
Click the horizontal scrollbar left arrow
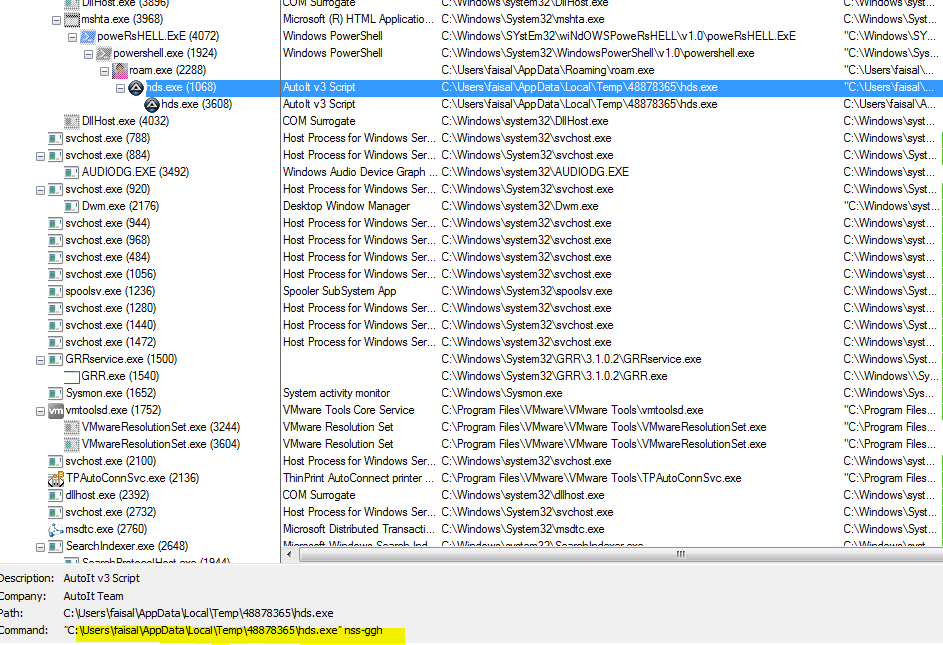(x=289, y=553)
